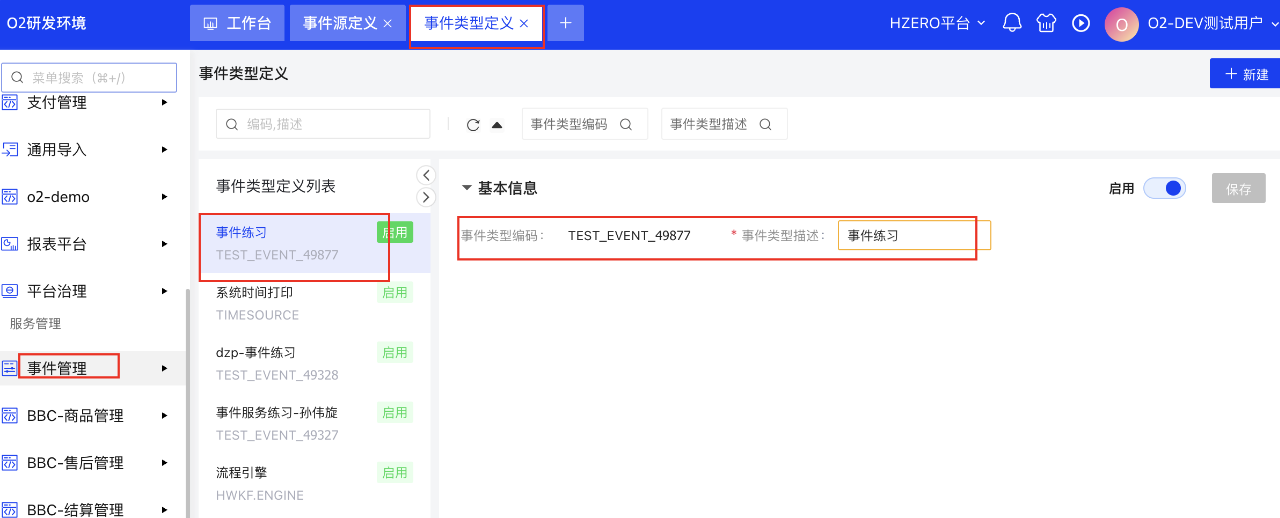Switch to the 工作台 tab
1280x518 pixels.
pos(237,23)
